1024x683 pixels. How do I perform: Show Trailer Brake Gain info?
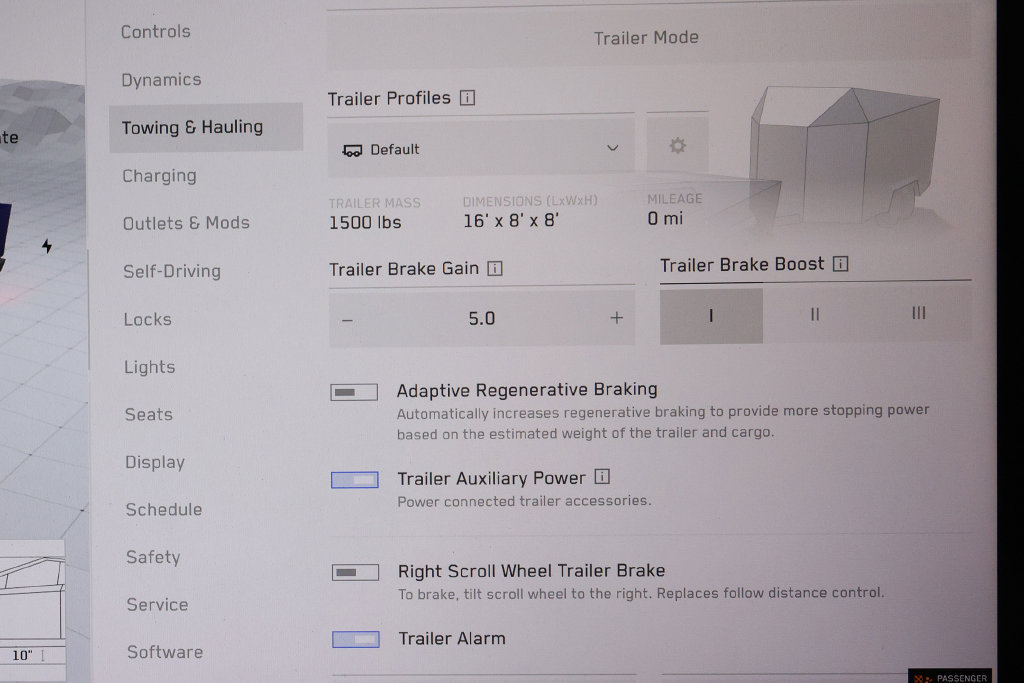click(x=495, y=268)
